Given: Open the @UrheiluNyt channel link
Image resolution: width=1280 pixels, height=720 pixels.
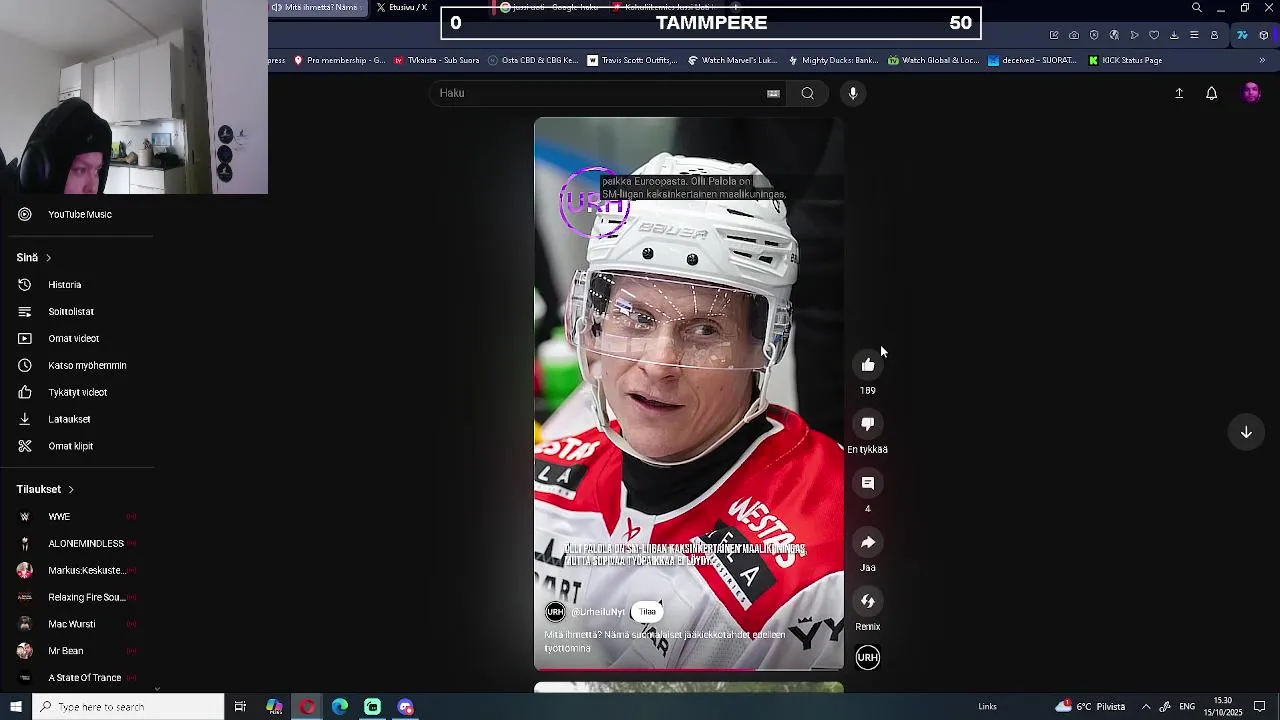Looking at the screenshot, I should 598,612.
